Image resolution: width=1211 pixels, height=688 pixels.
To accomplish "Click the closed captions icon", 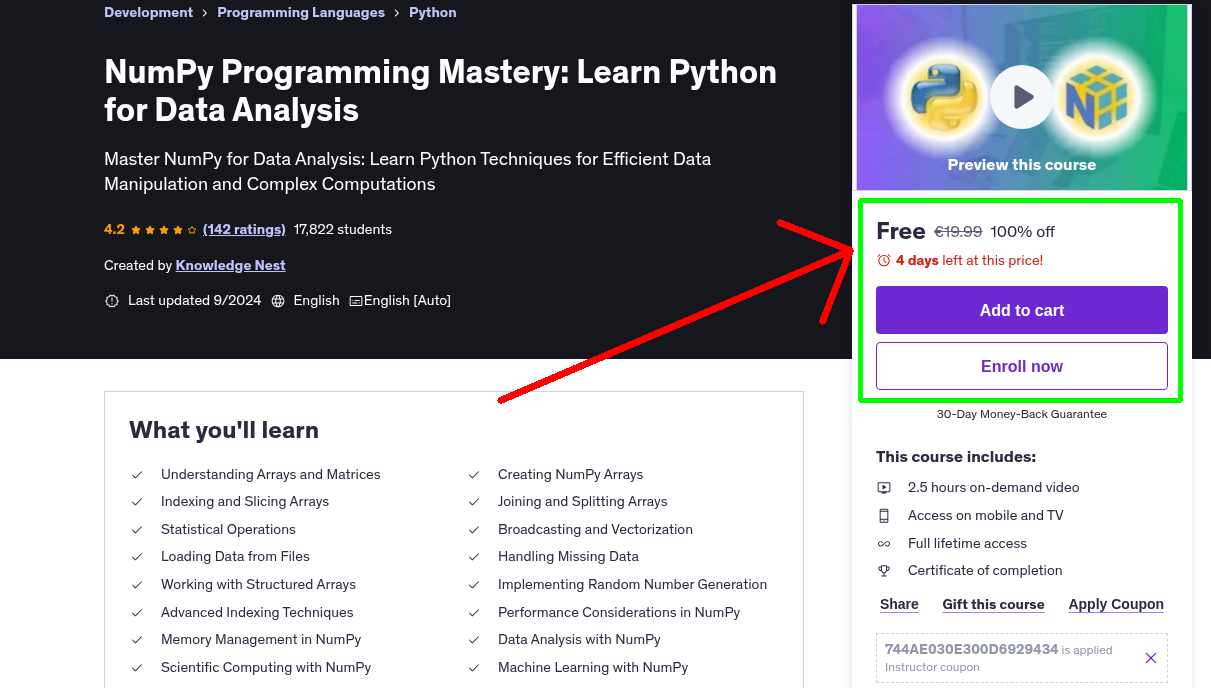I will [355, 301].
